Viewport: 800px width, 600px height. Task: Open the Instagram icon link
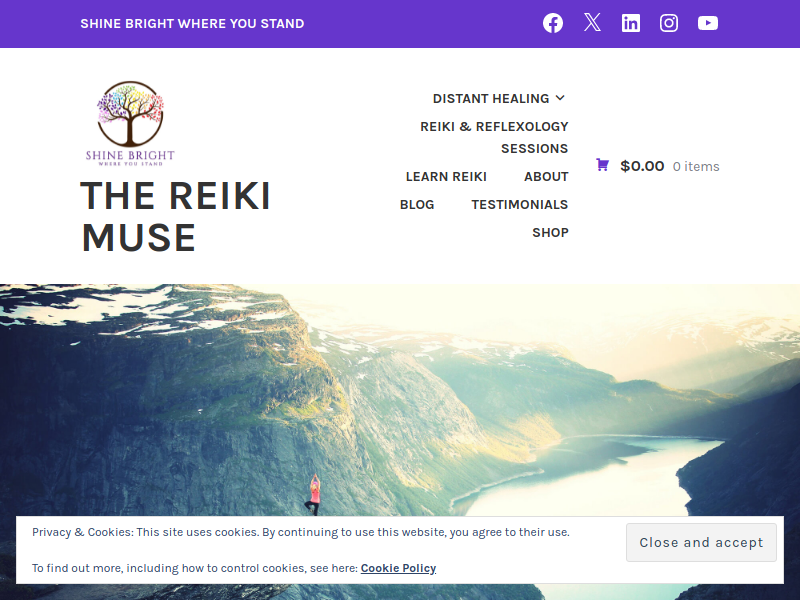click(669, 23)
